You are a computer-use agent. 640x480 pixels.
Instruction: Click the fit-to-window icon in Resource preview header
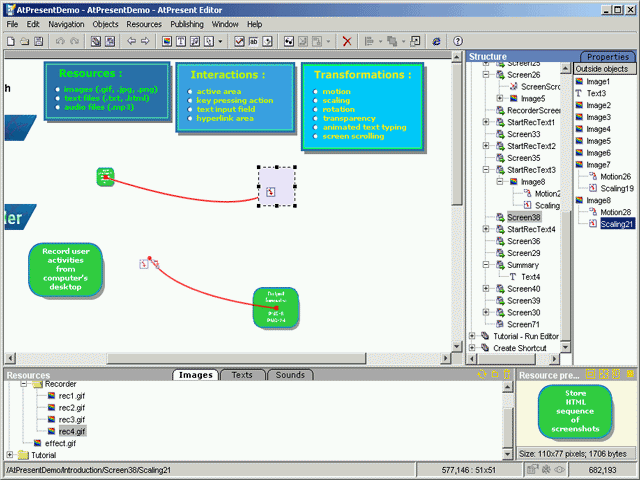tap(603, 374)
